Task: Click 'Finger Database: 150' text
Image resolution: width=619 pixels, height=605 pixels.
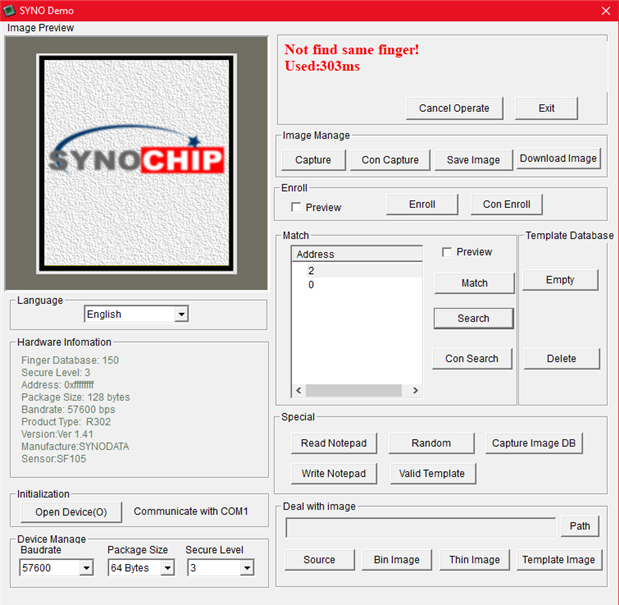Action: (x=70, y=360)
